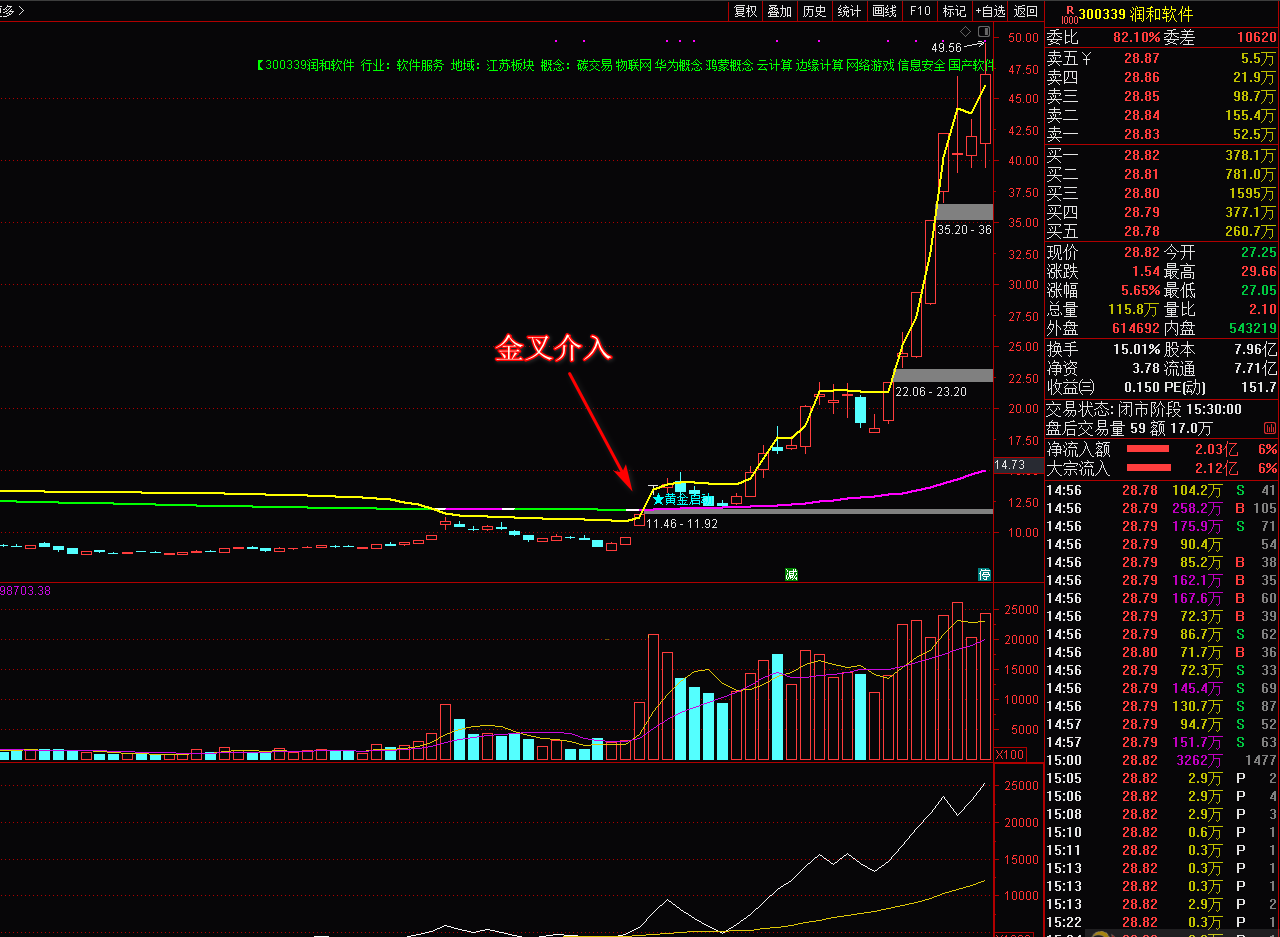The width and height of the screenshot is (1280, 937).
Task: Click the 内盘 543219 value
Action: click(x=1252, y=328)
